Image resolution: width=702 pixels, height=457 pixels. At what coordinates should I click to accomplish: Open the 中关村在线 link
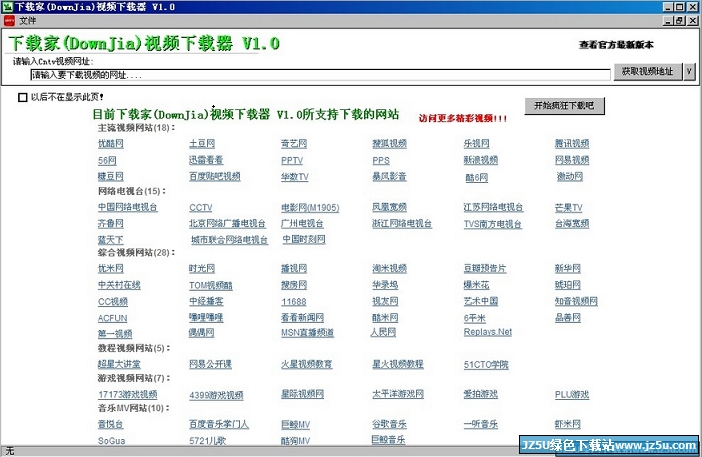click(119, 285)
